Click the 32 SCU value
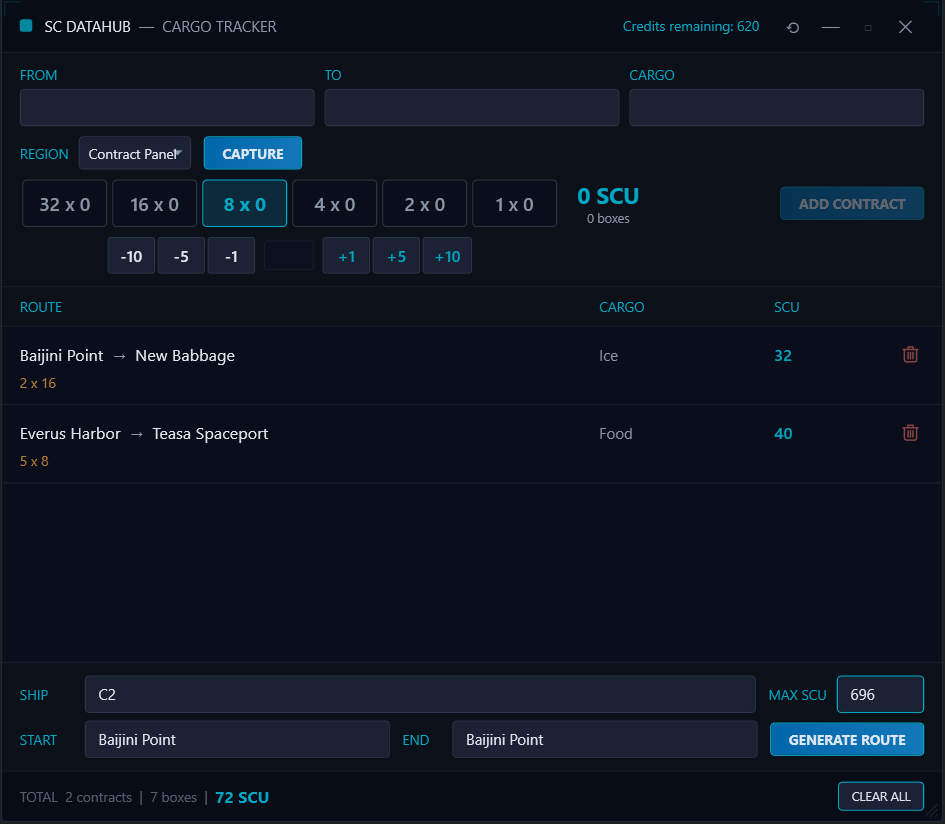 pos(783,356)
